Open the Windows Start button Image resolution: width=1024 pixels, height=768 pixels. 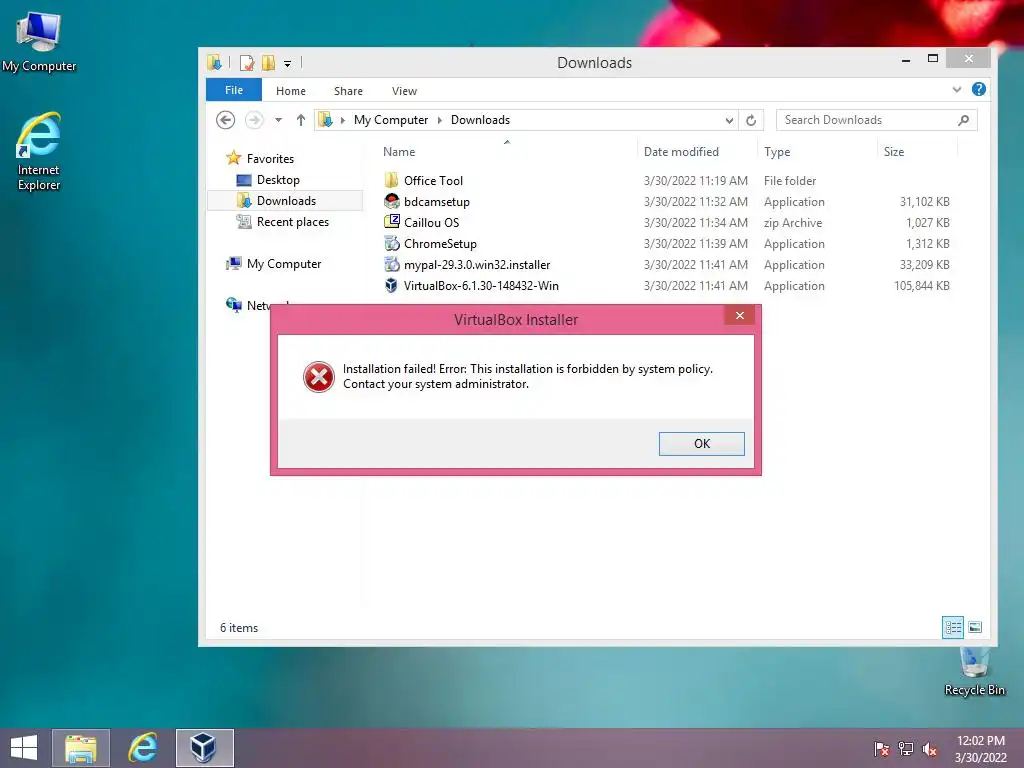pyautogui.click(x=24, y=748)
